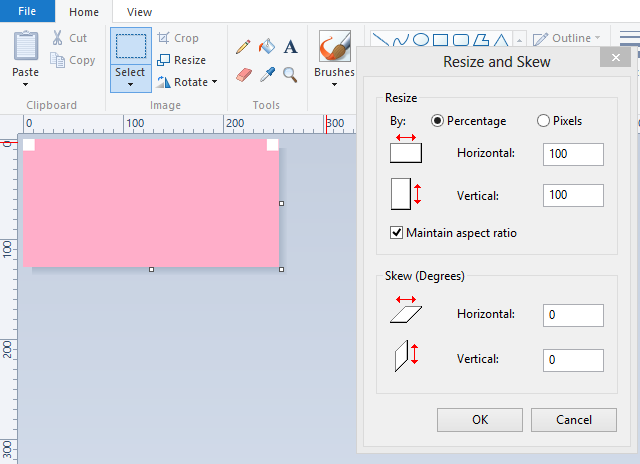
Task: Click the Crop icon in Image group
Action: coord(165,38)
